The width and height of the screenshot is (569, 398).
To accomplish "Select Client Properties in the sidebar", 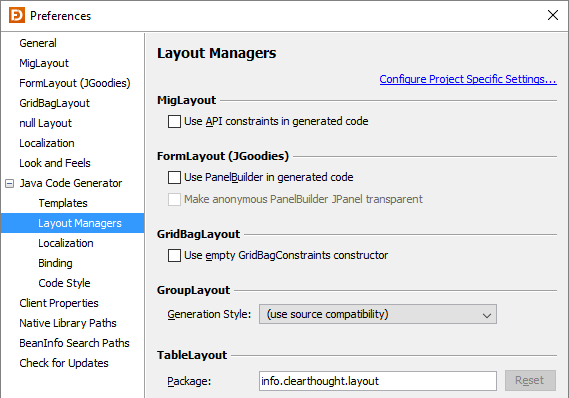I will pyautogui.click(x=59, y=303).
